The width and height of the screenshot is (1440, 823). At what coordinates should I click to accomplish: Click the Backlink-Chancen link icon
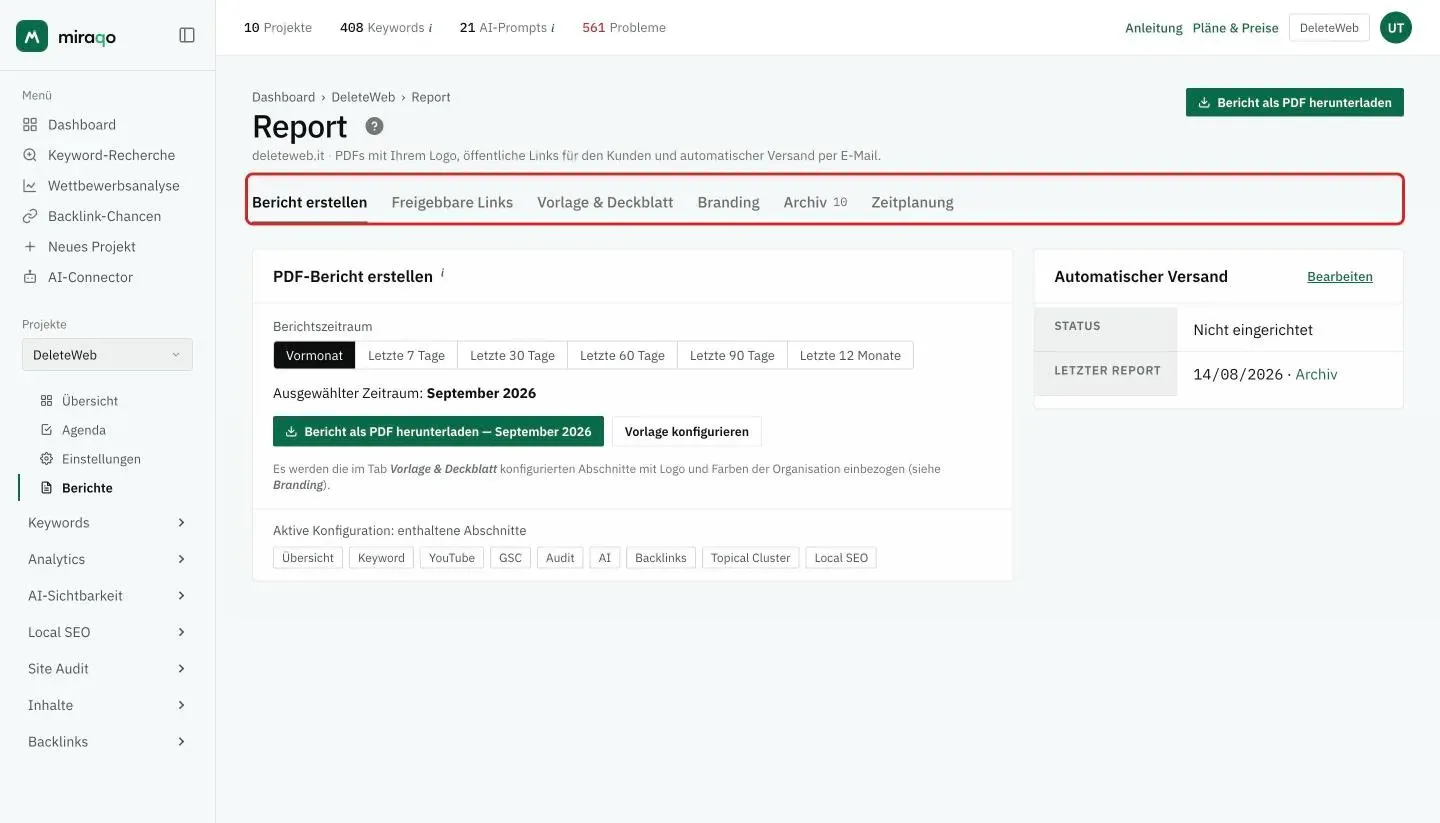pyautogui.click(x=30, y=216)
